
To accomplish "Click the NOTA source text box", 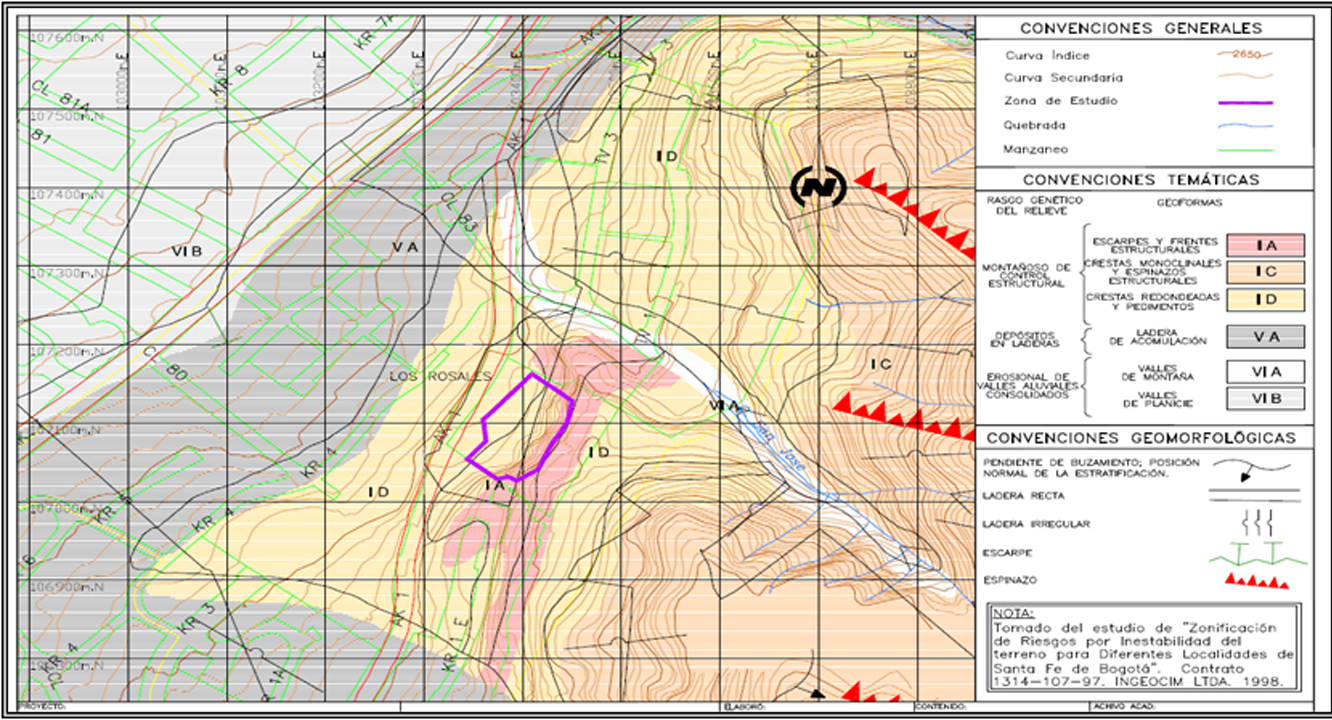I will pos(1144,647).
